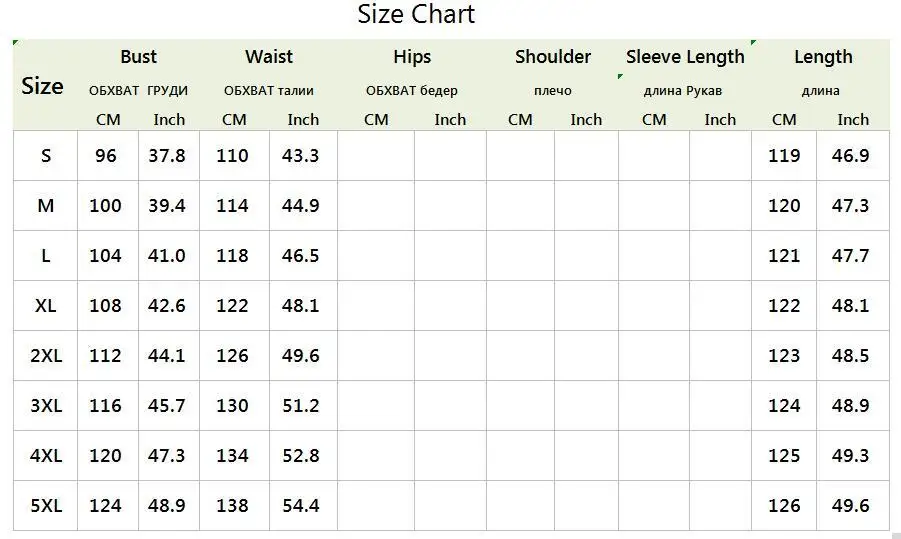Select the Sleeve Length header
Image resolution: width=901 pixels, height=539 pixels.
[685, 56]
